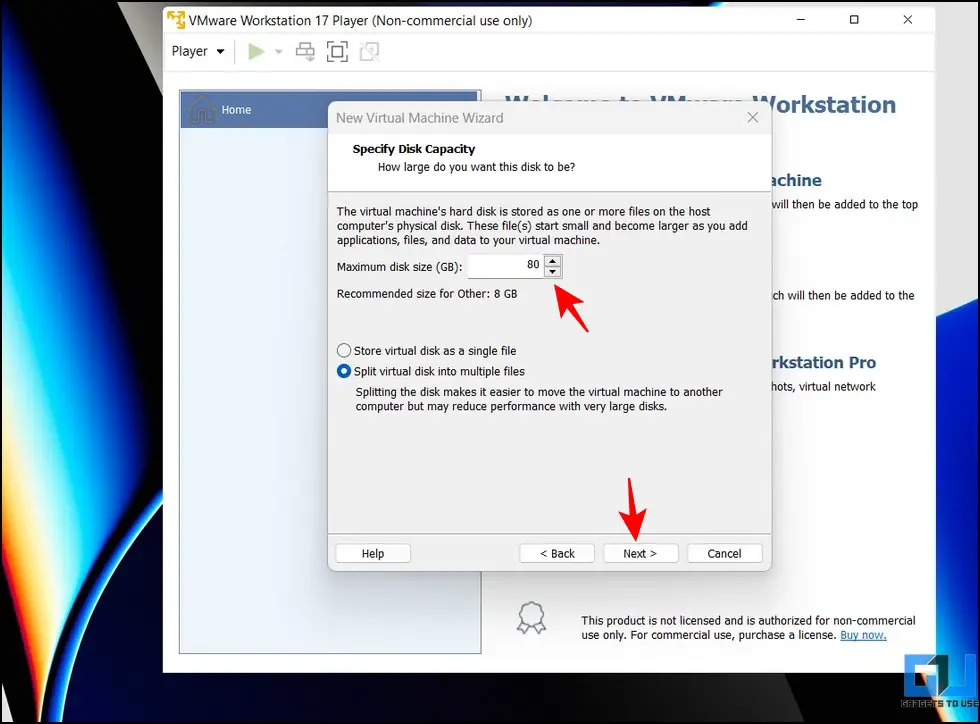Proceed with the Next > button
The image size is (980, 724).
click(x=641, y=553)
